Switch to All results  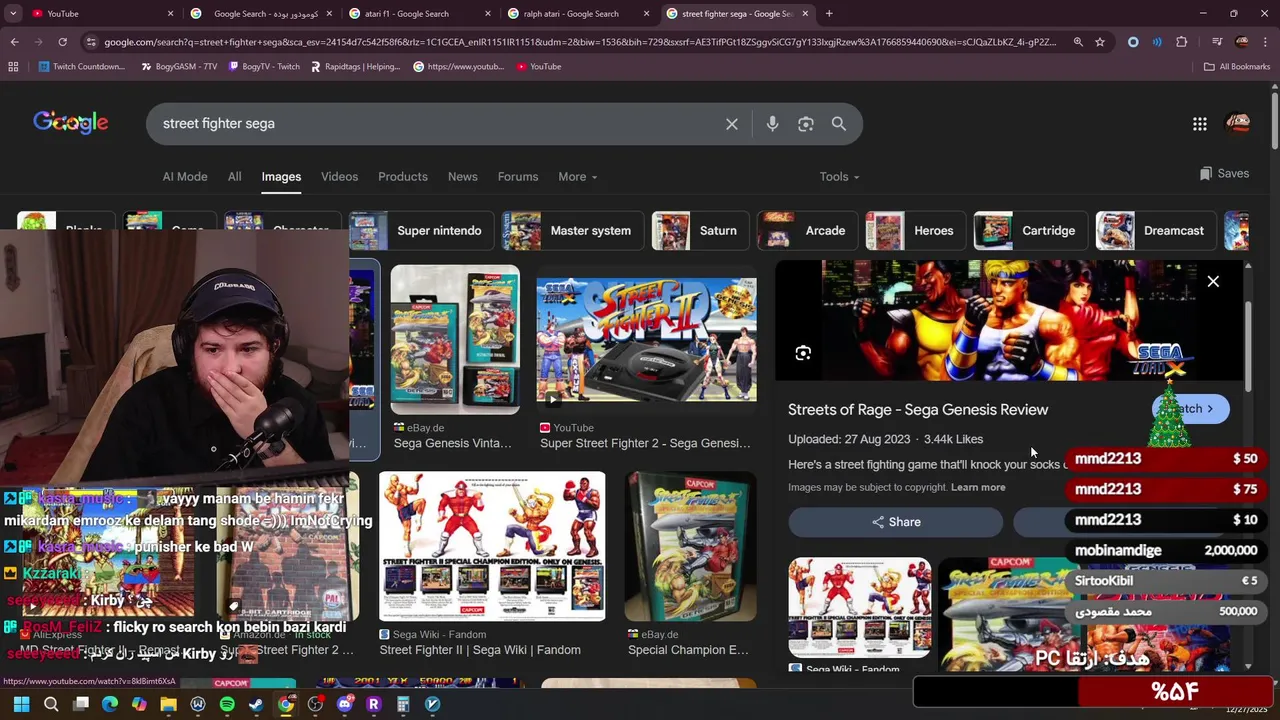coord(234,177)
